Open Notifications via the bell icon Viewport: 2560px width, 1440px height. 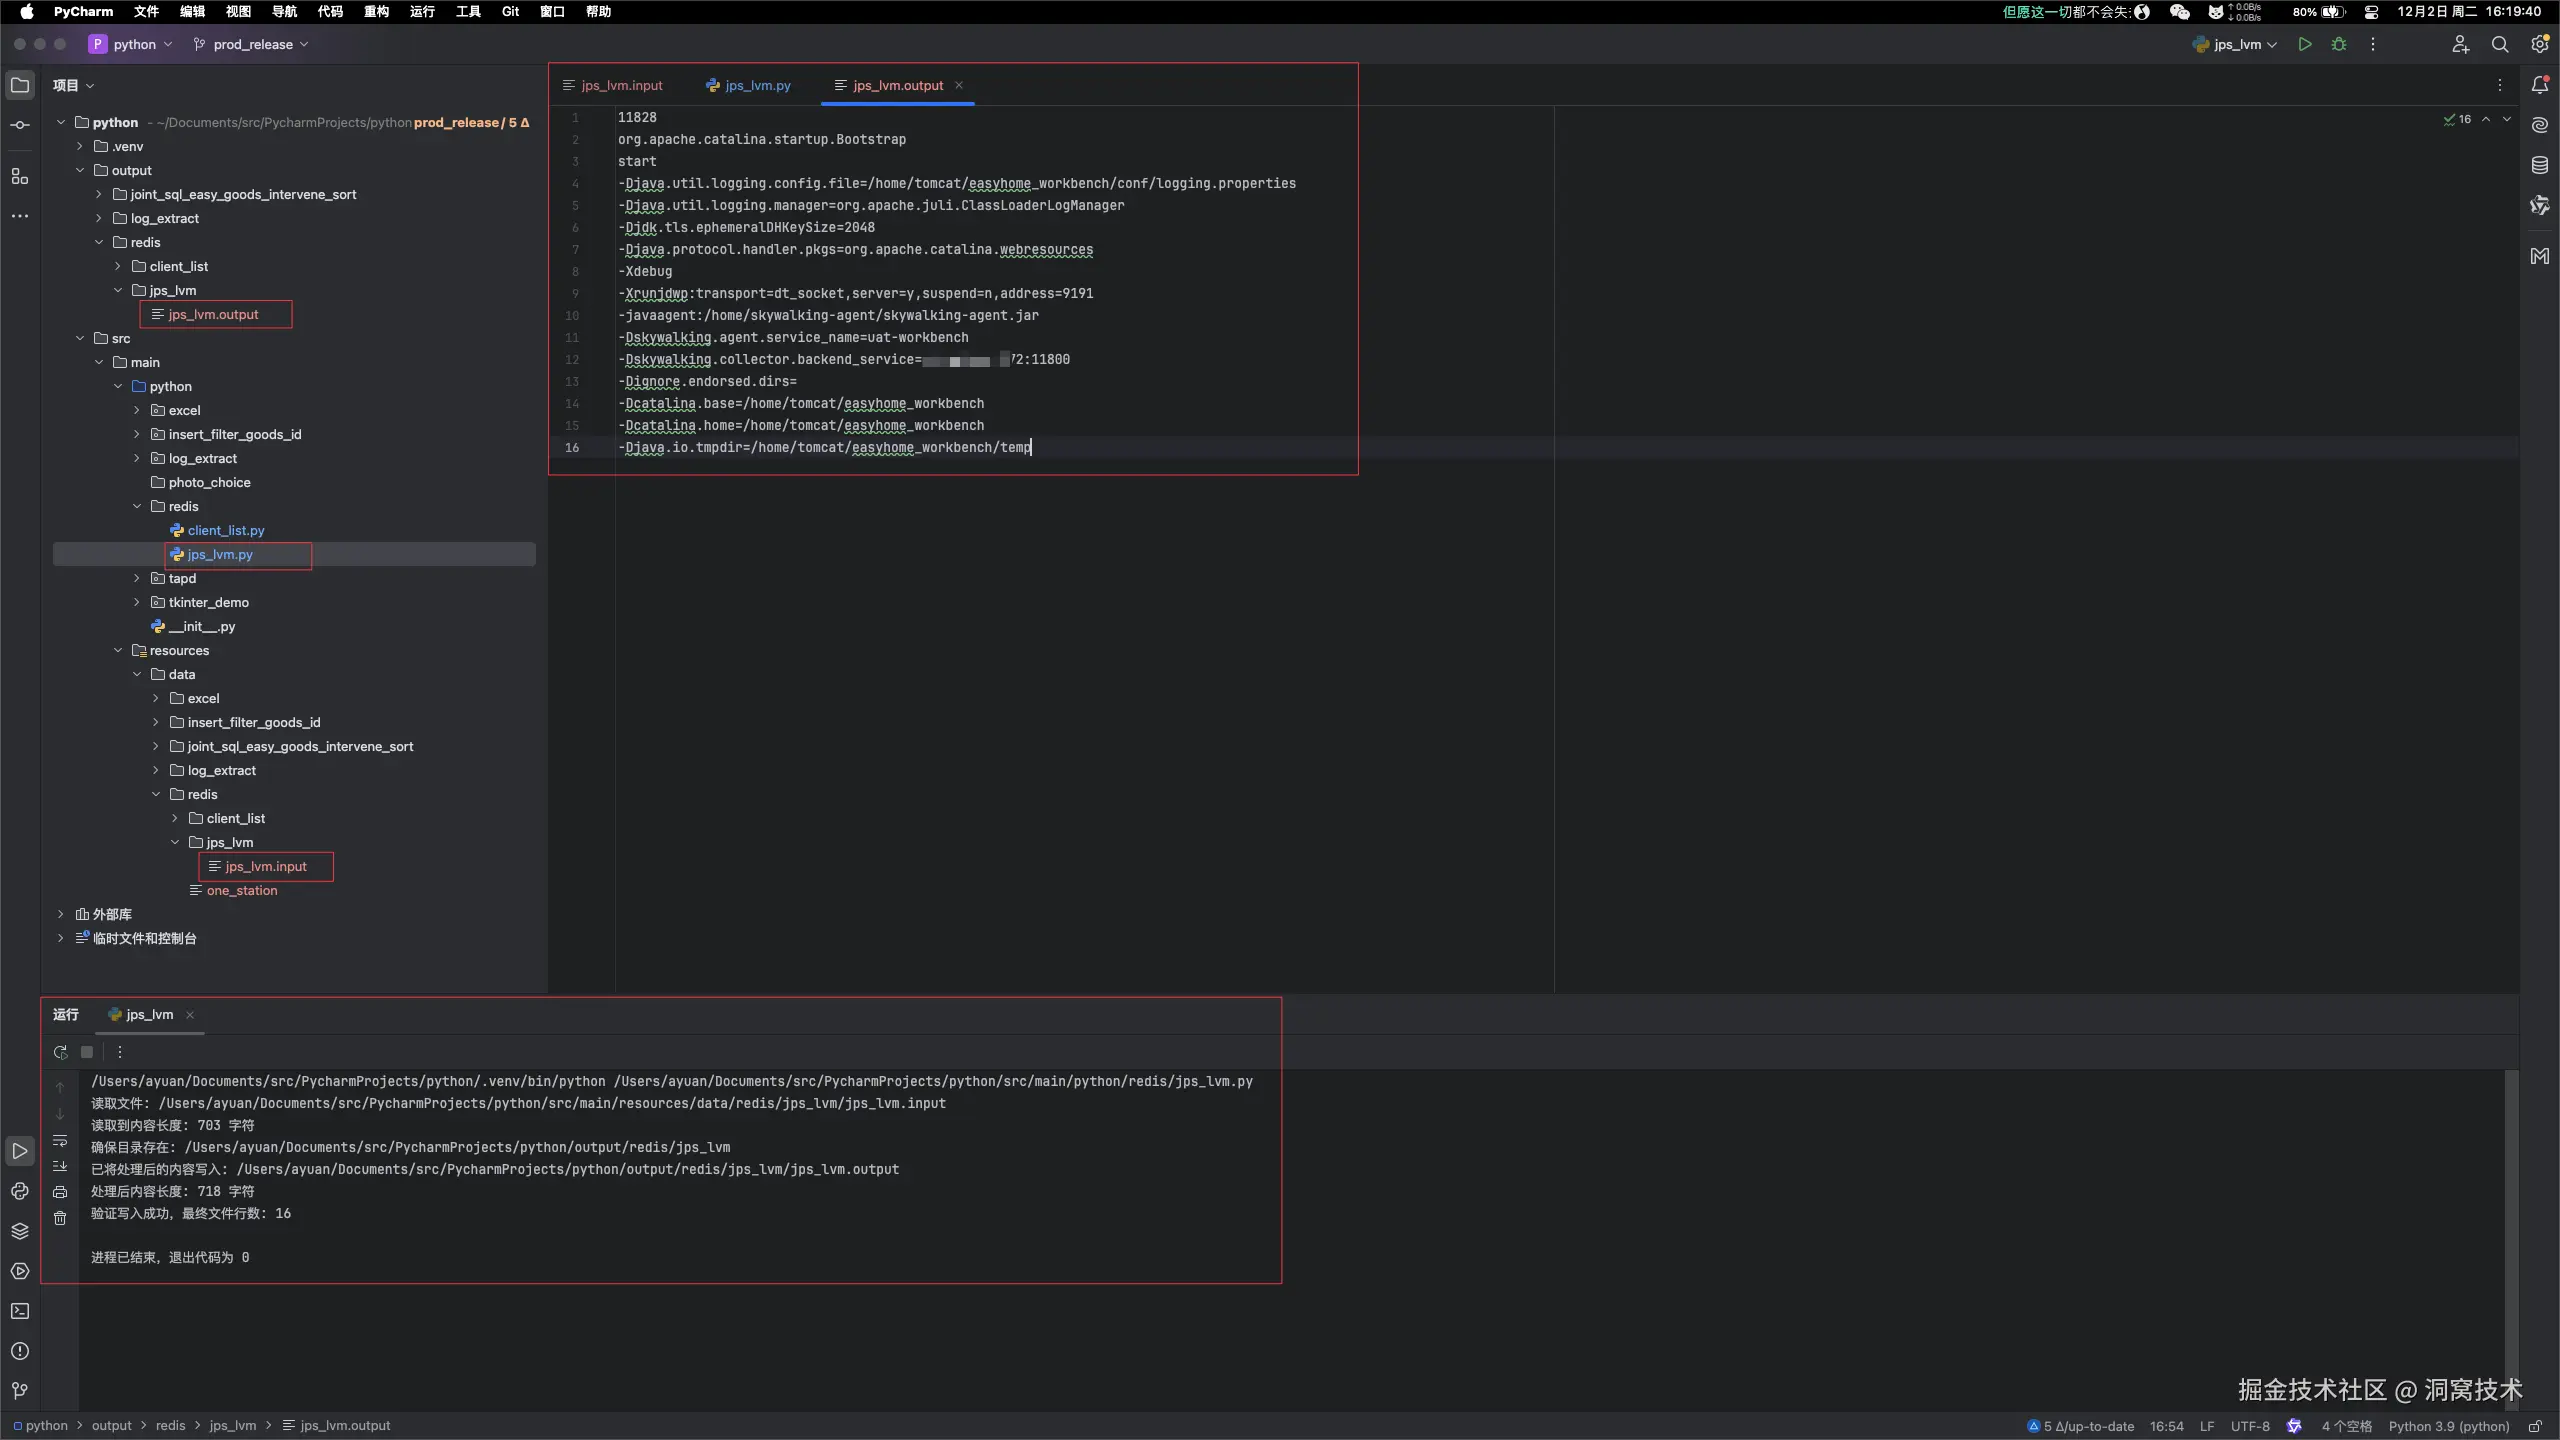coord(2539,85)
